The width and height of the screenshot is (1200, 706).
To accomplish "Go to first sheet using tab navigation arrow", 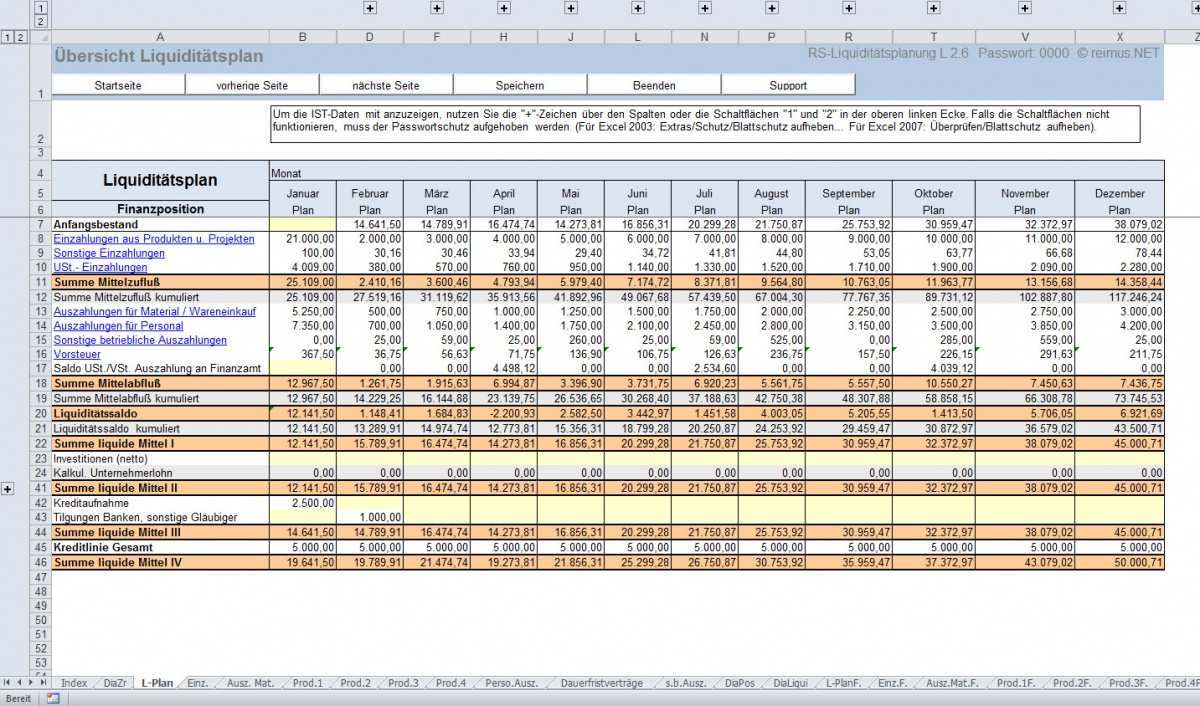I will 7,683.
